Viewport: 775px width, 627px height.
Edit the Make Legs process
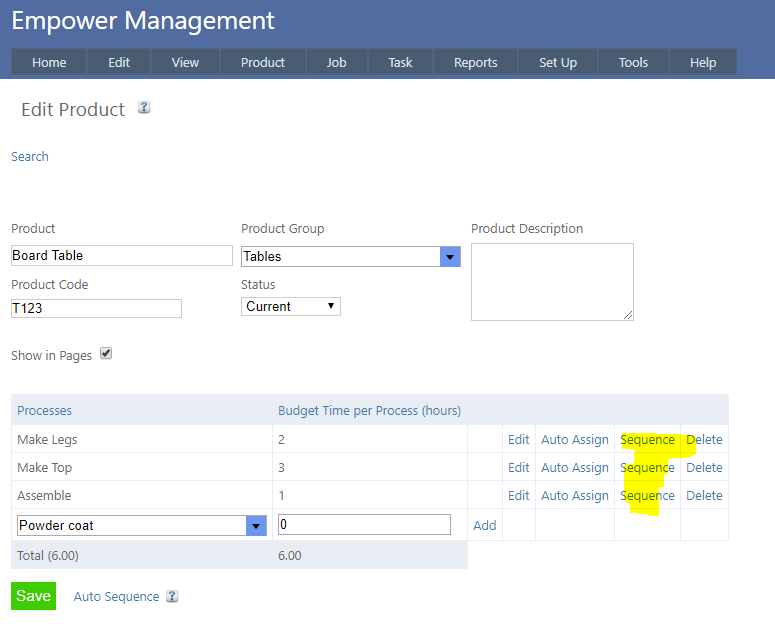[518, 440]
